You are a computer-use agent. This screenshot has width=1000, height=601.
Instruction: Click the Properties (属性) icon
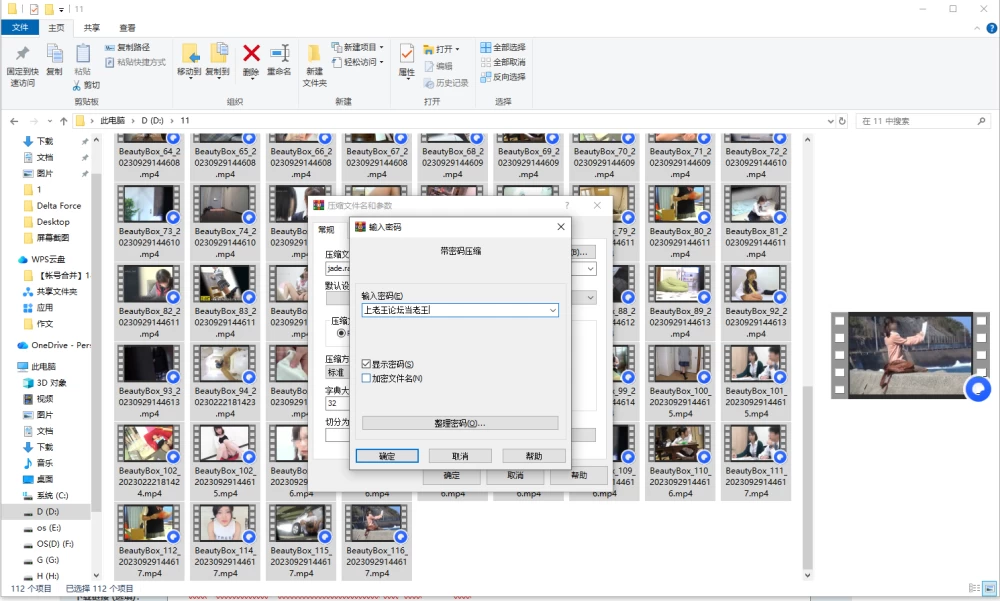tap(406, 54)
